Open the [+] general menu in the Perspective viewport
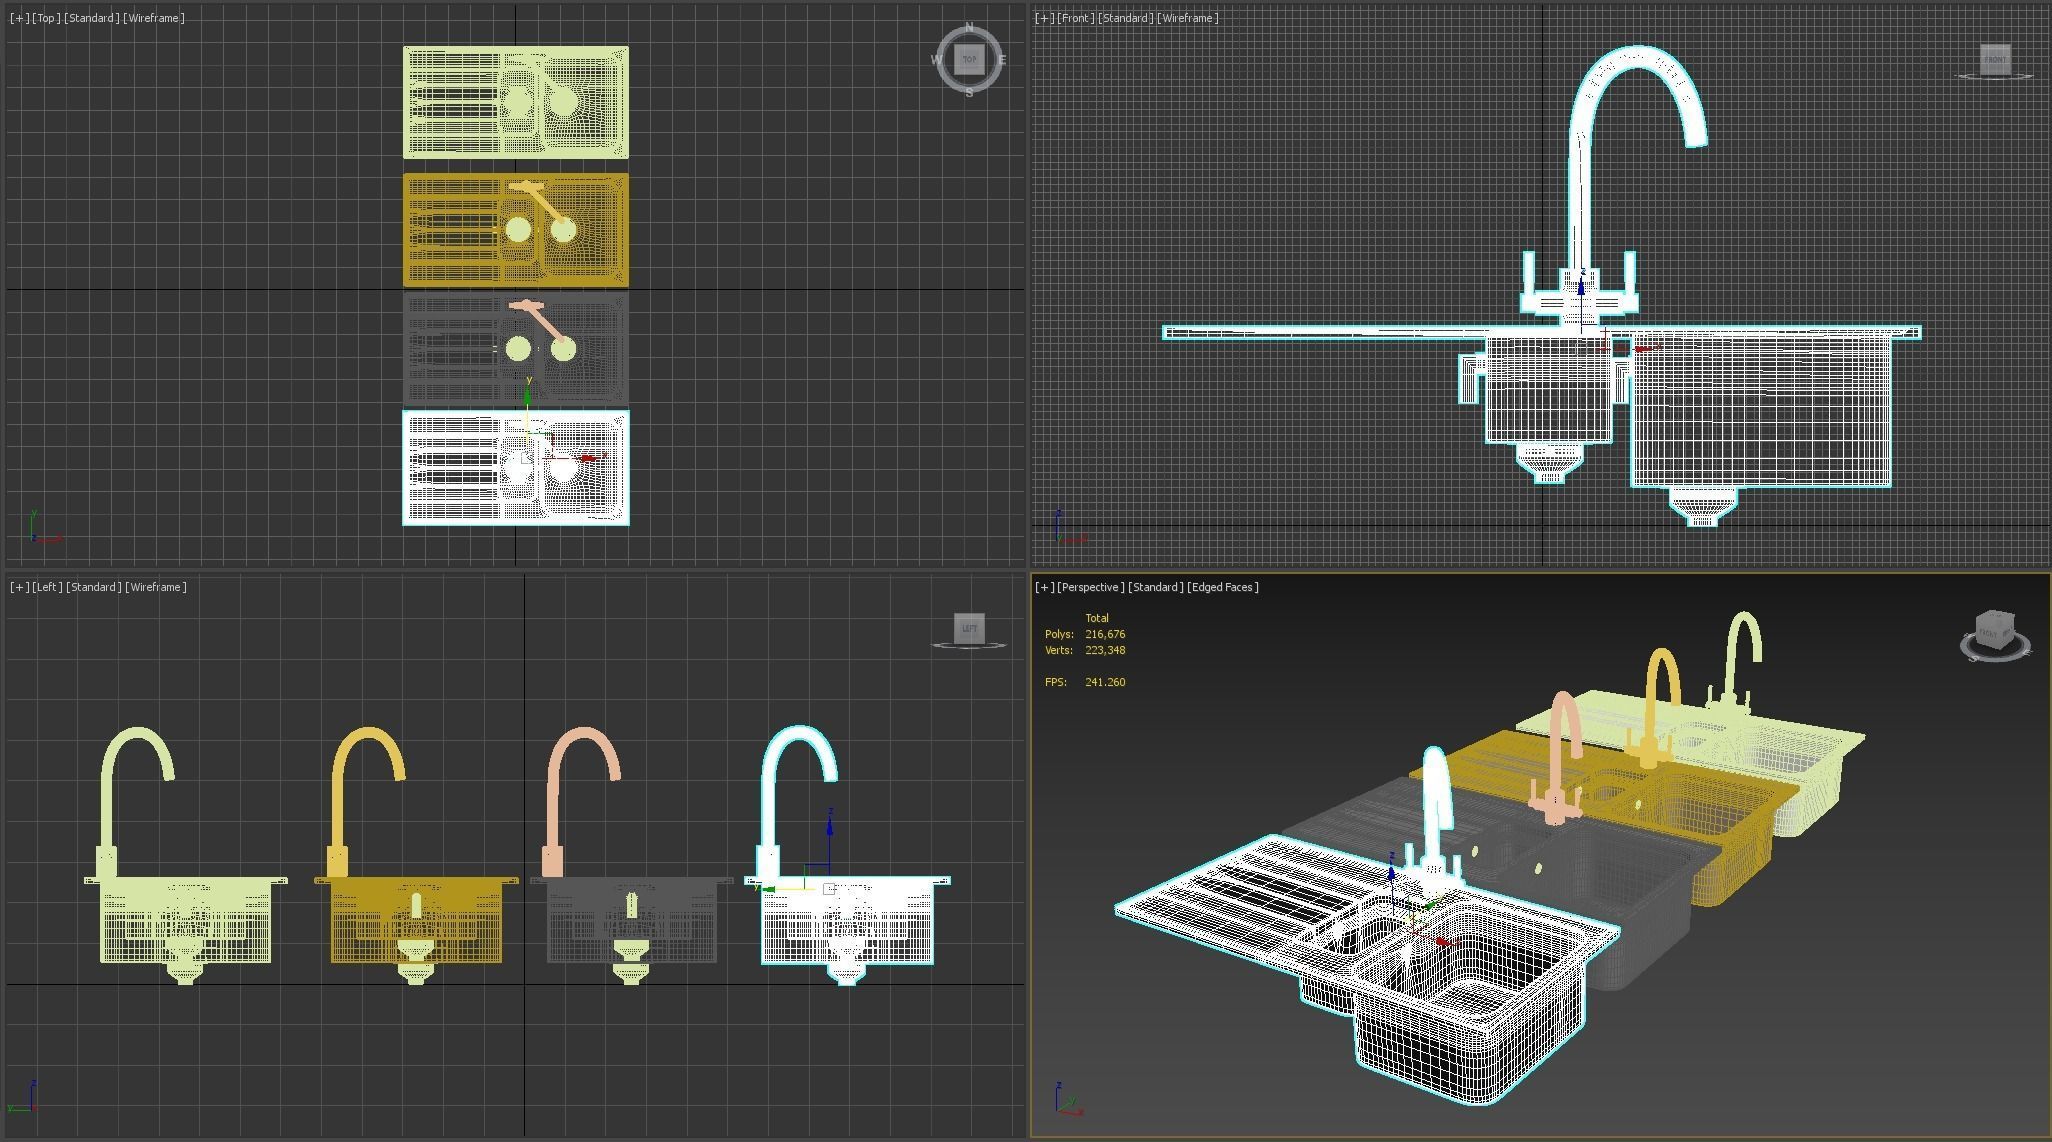2052x1142 pixels. 1044,587
